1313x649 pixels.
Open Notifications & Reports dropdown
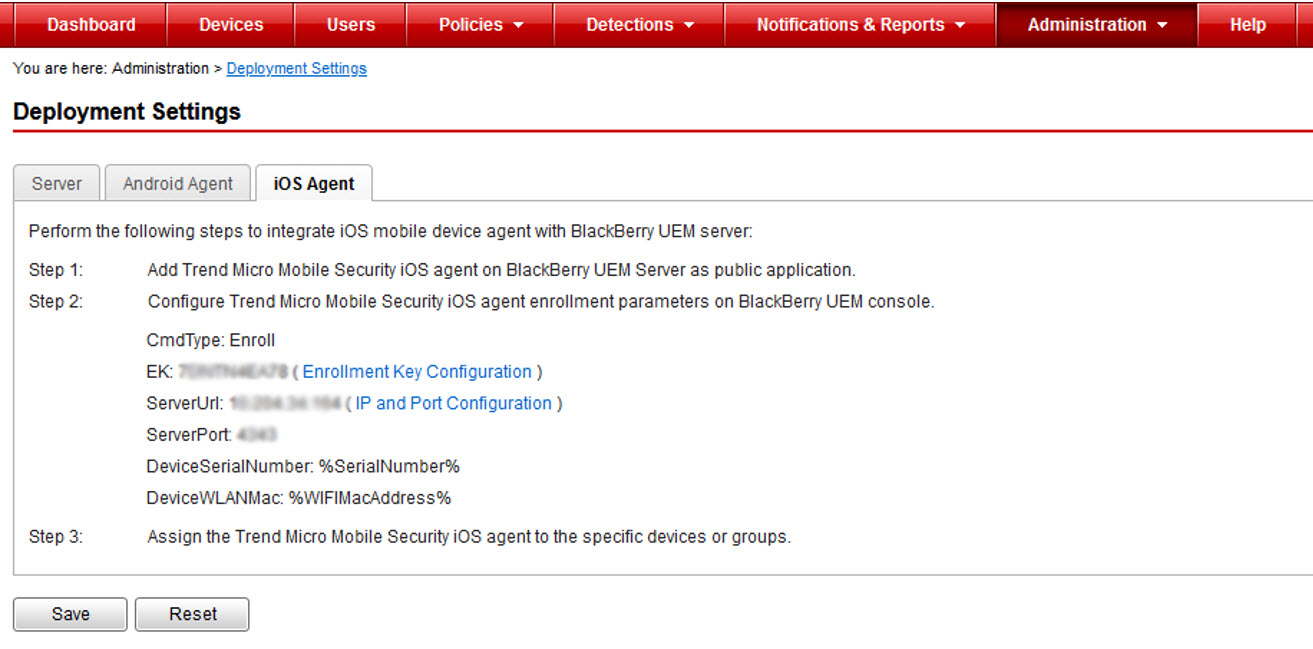pos(860,25)
